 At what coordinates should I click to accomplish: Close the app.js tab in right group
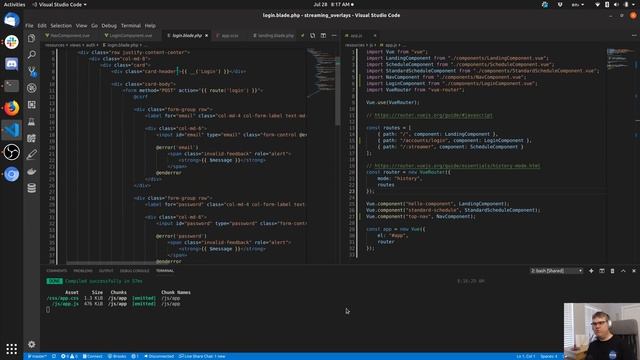click(x=375, y=36)
